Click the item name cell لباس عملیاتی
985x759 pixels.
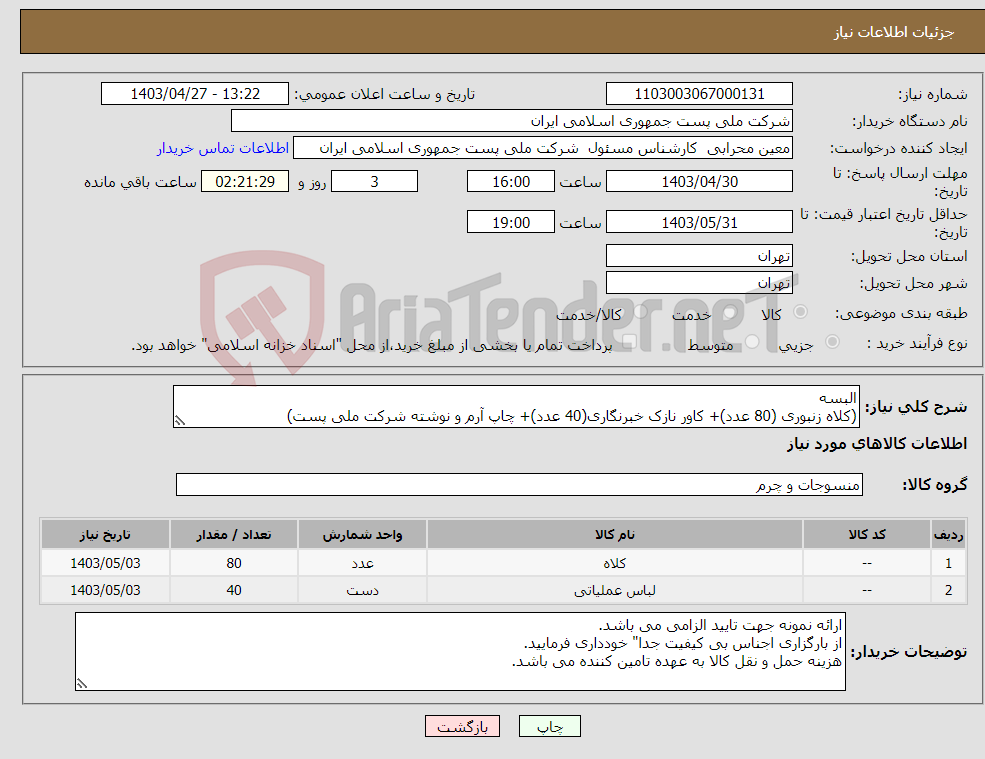tap(615, 590)
